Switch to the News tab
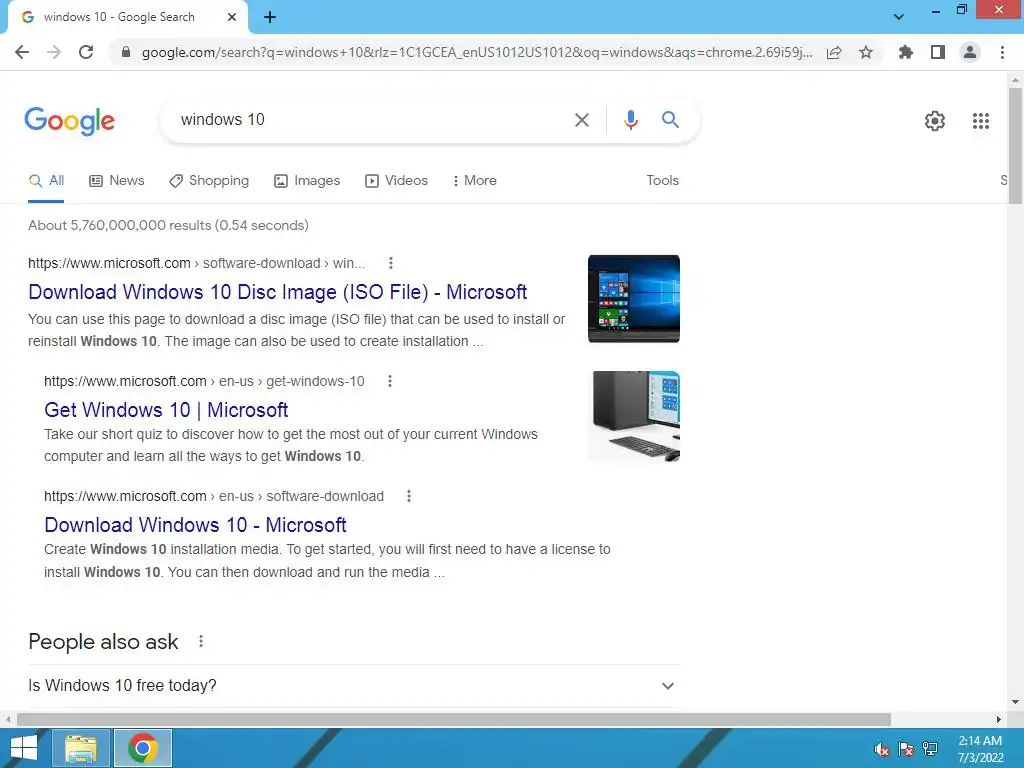 [x=117, y=181]
